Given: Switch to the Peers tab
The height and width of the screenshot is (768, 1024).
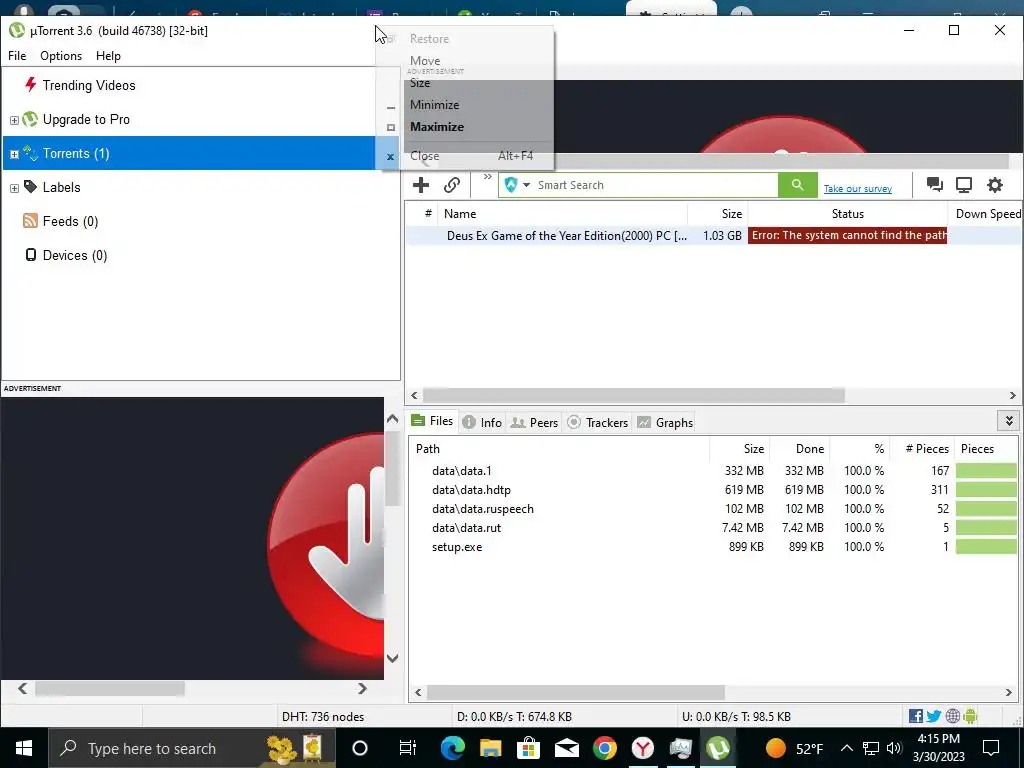Looking at the screenshot, I should [x=534, y=423].
